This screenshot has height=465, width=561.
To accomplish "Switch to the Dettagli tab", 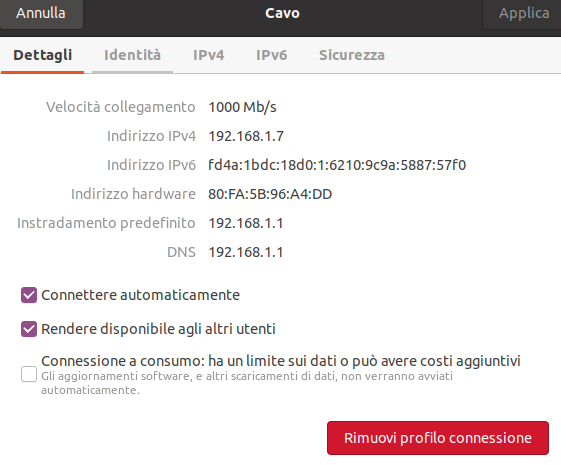I will click(x=43, y=55).
